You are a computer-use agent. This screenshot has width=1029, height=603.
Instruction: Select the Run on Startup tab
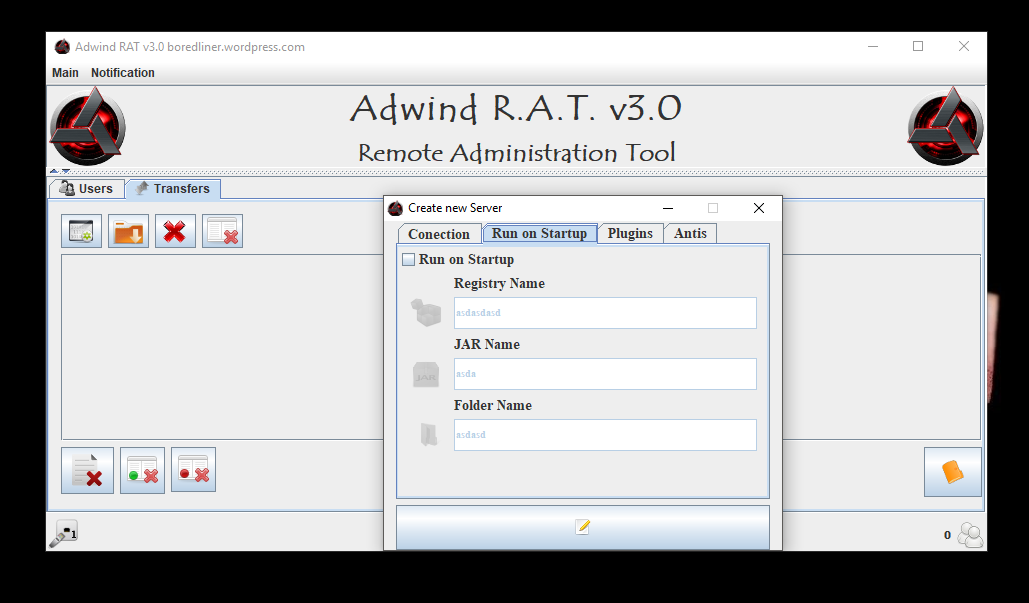[539, 234]
